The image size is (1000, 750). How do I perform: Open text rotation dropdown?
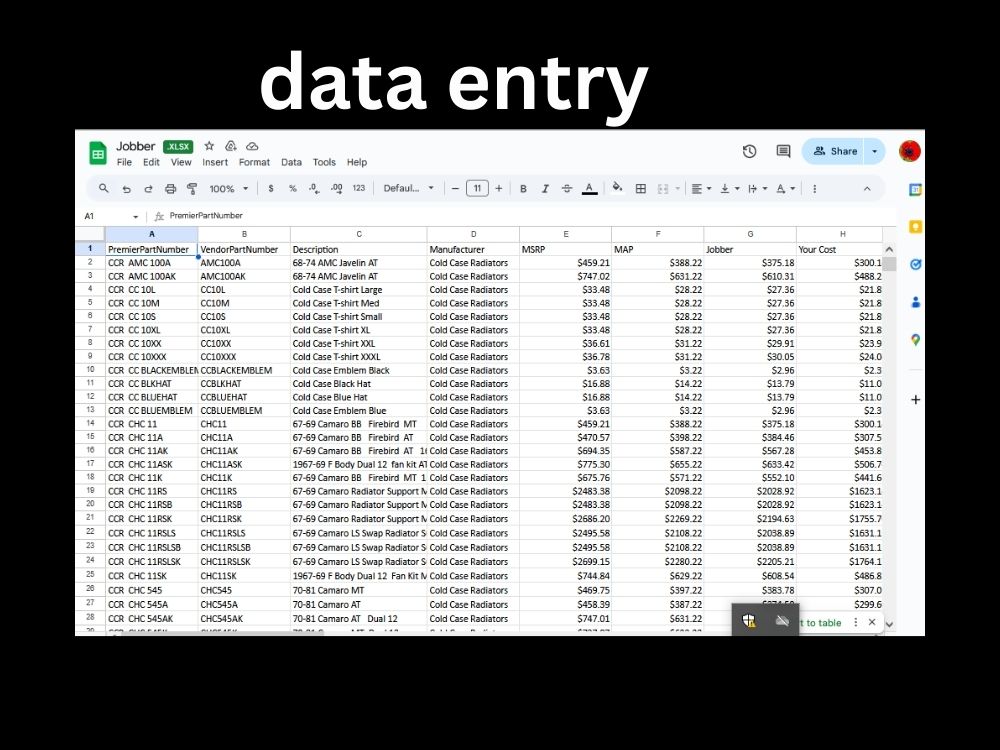pos(785,189)
